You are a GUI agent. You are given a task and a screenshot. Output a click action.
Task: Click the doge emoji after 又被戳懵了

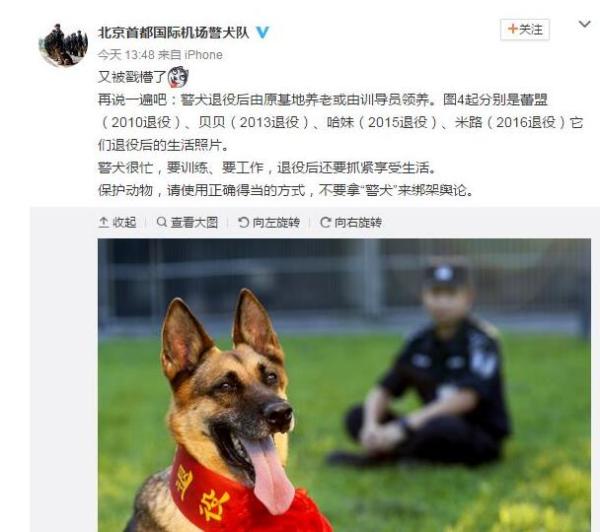[x=178, y=77]
